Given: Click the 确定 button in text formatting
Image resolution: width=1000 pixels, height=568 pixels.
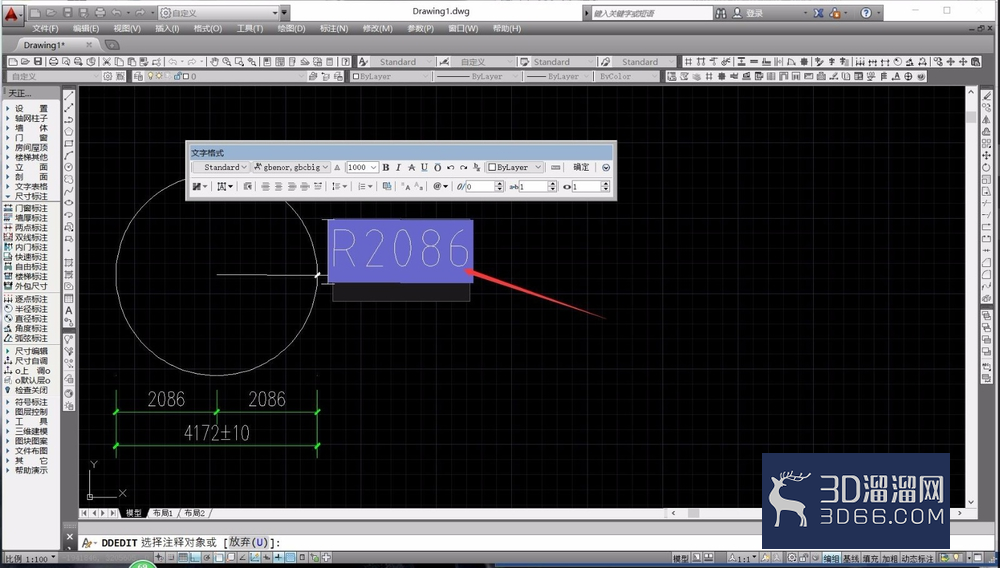Looking at the screenshot, I should [581, 167].
